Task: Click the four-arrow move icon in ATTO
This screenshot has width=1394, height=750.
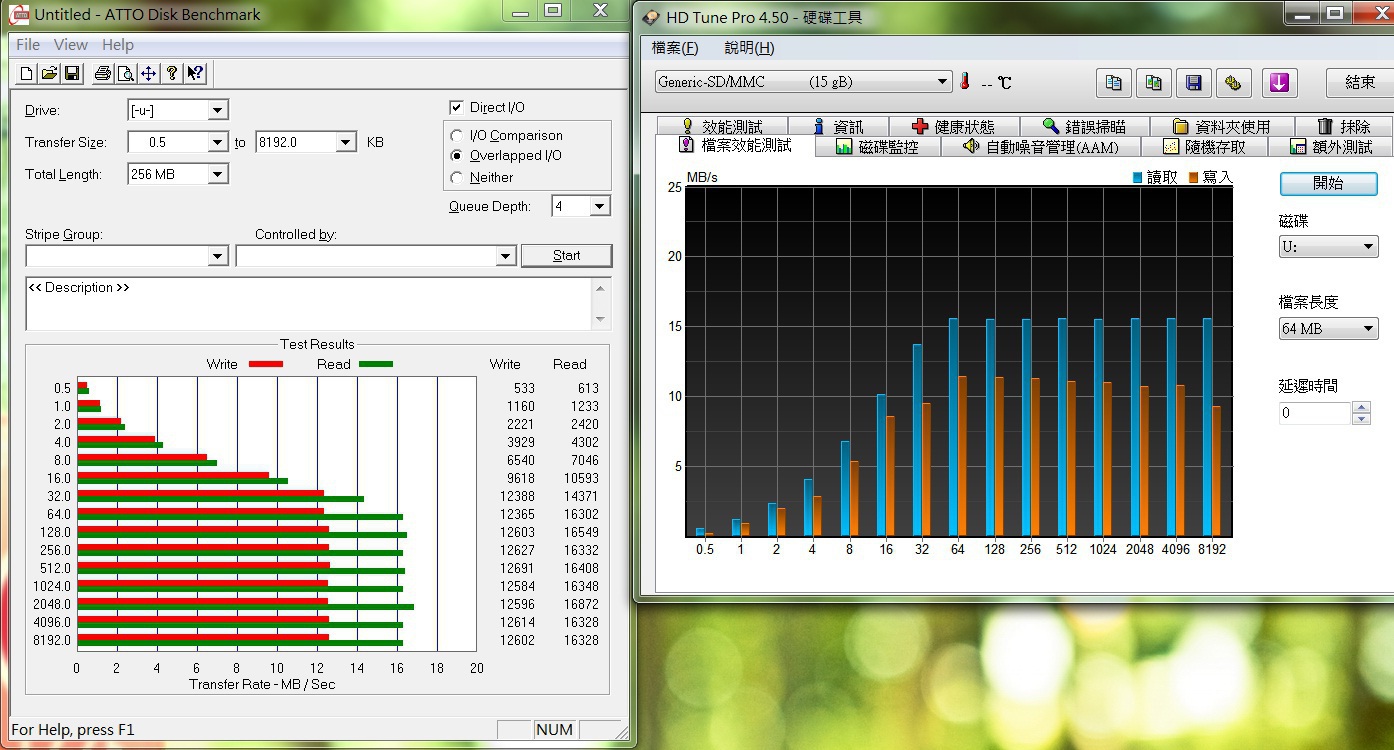Action: point(148,73)
